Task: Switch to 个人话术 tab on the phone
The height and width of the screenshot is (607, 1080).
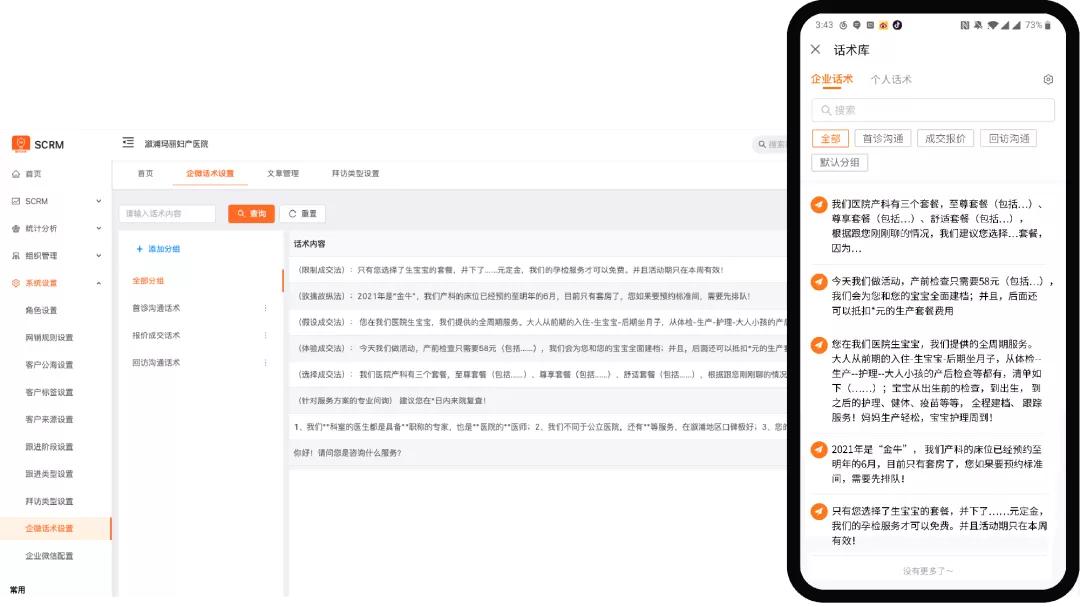Action: (891, 79)
